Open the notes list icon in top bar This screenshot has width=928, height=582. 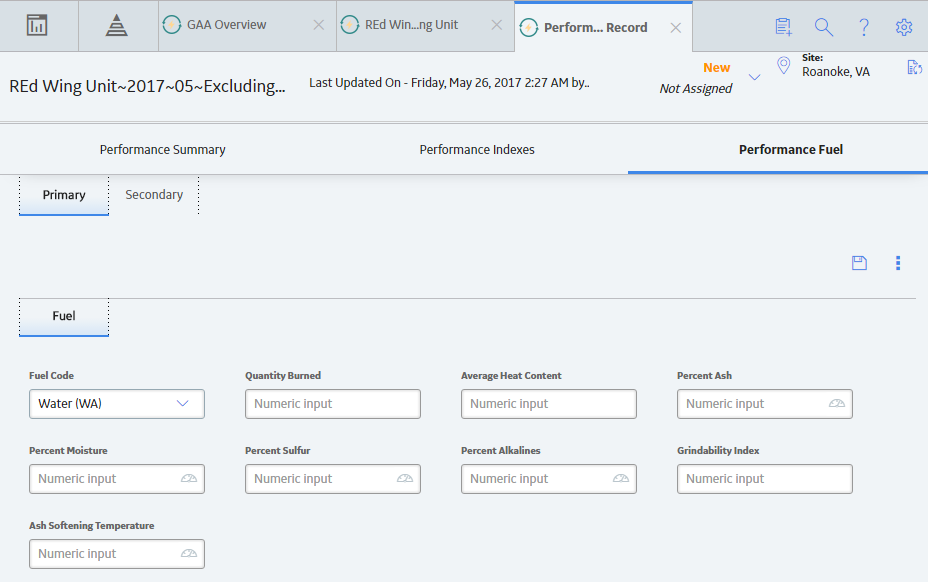pos(784,27)
